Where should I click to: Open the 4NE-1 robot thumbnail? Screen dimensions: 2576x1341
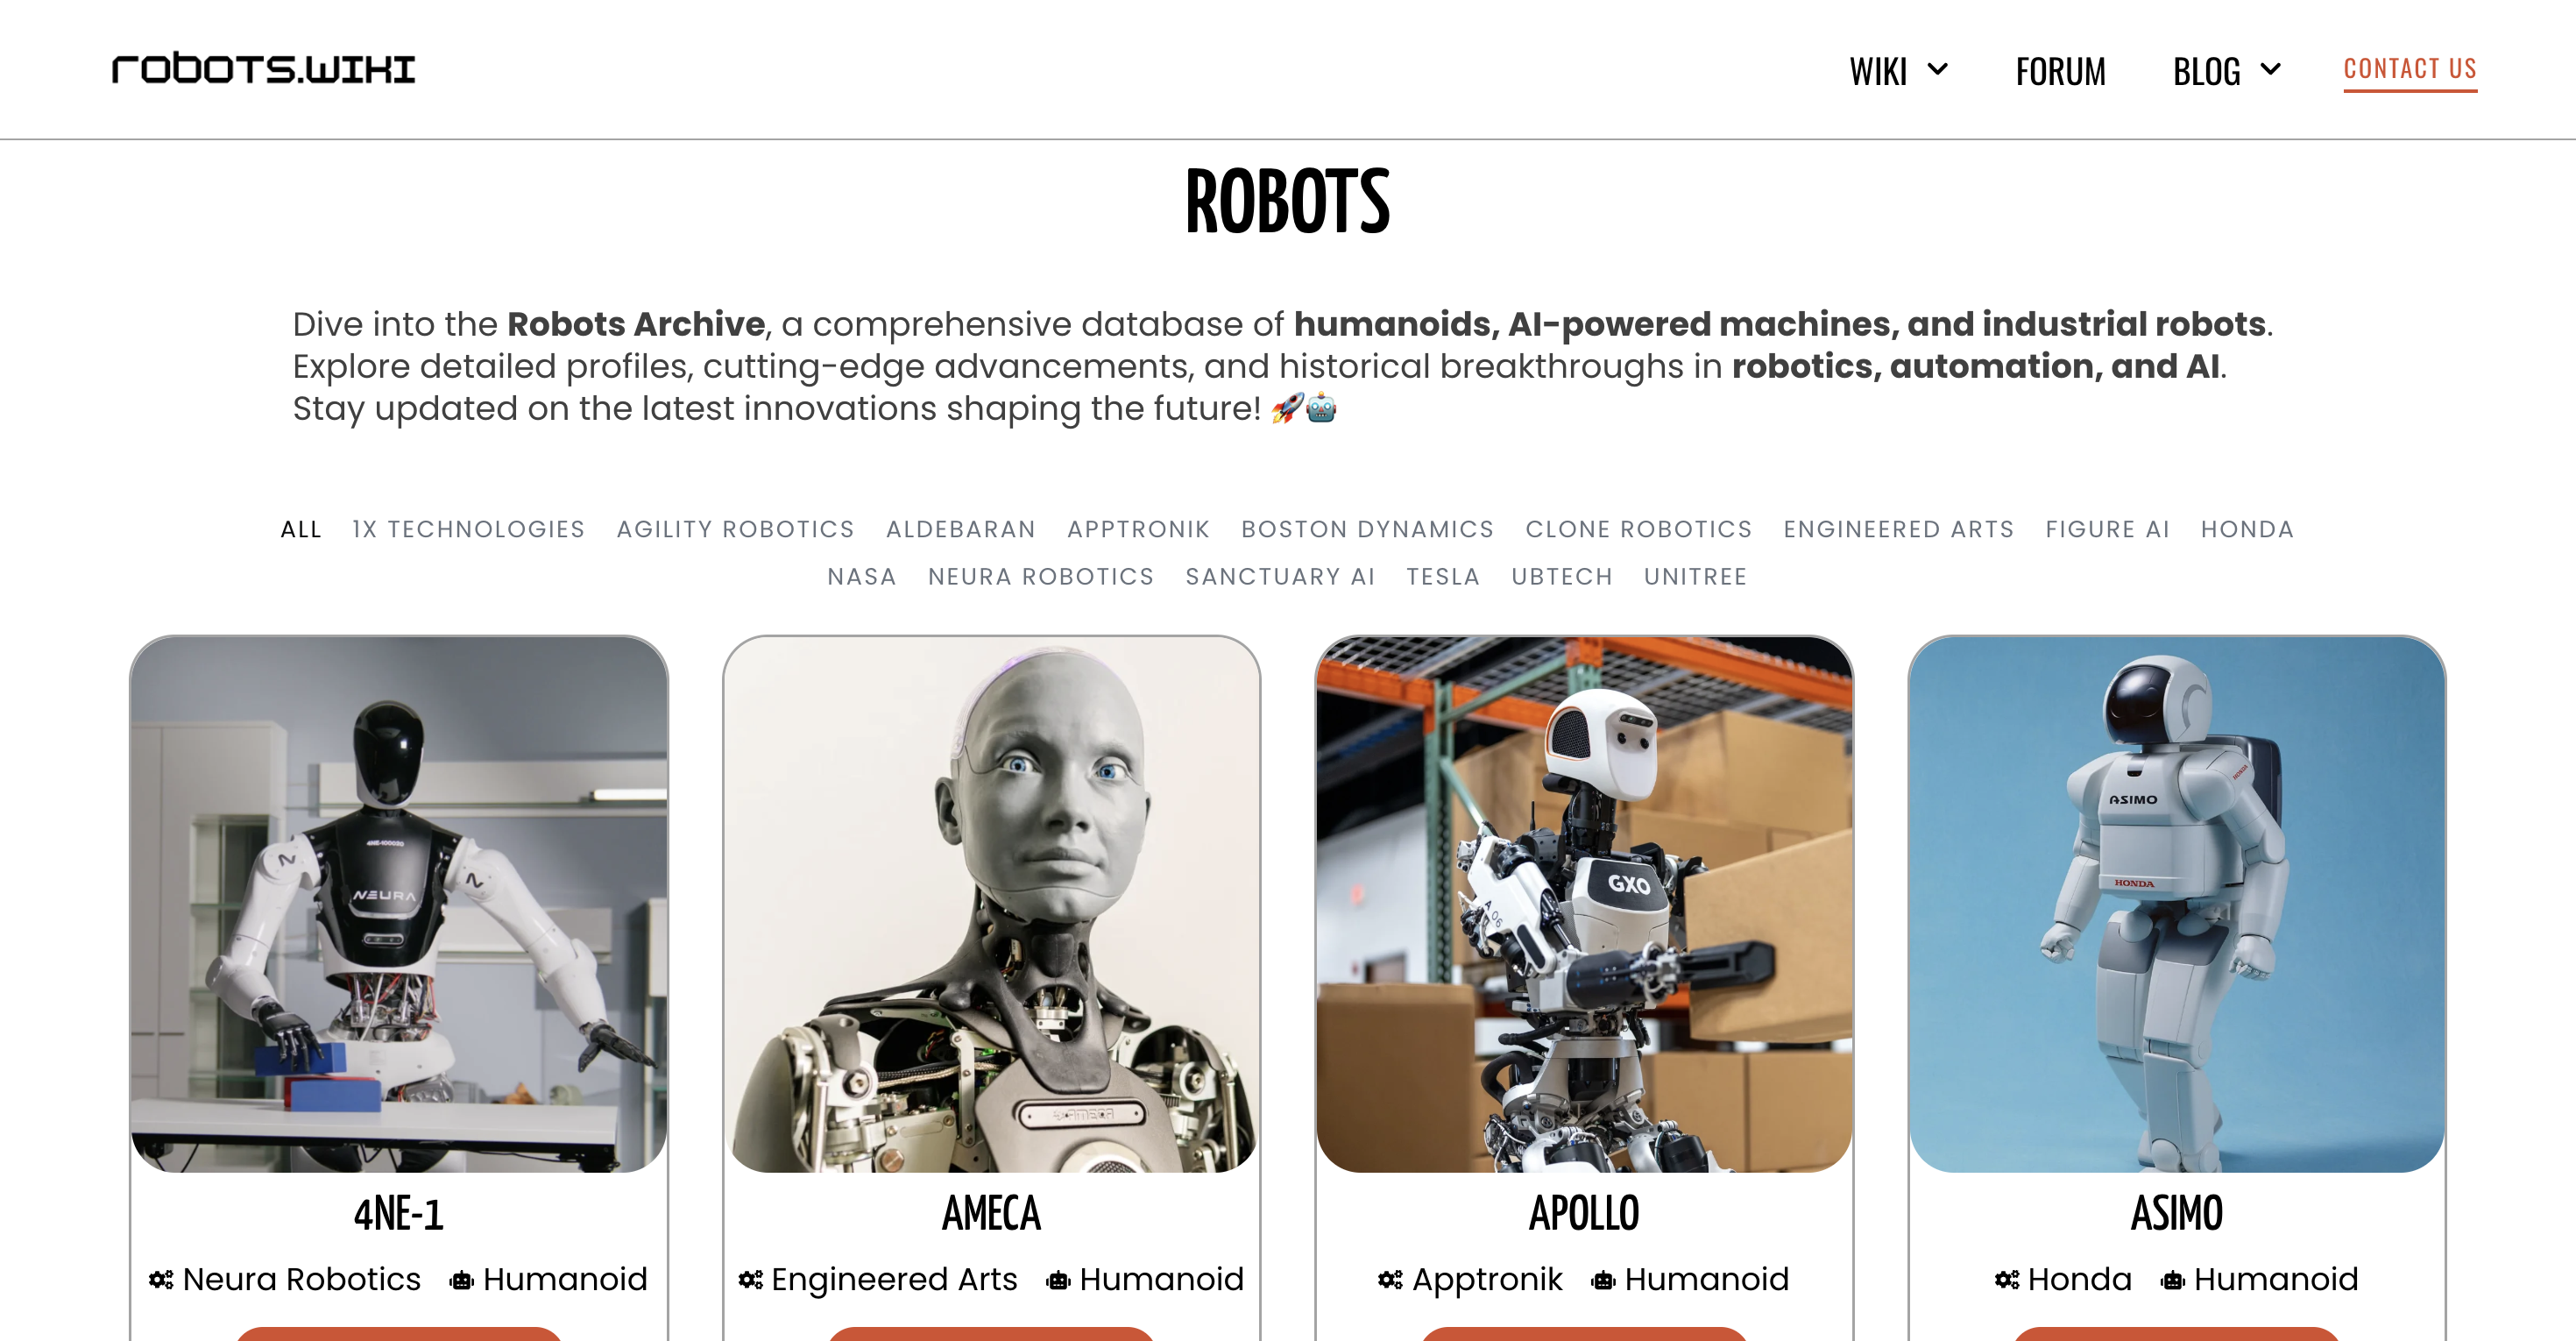399,904
